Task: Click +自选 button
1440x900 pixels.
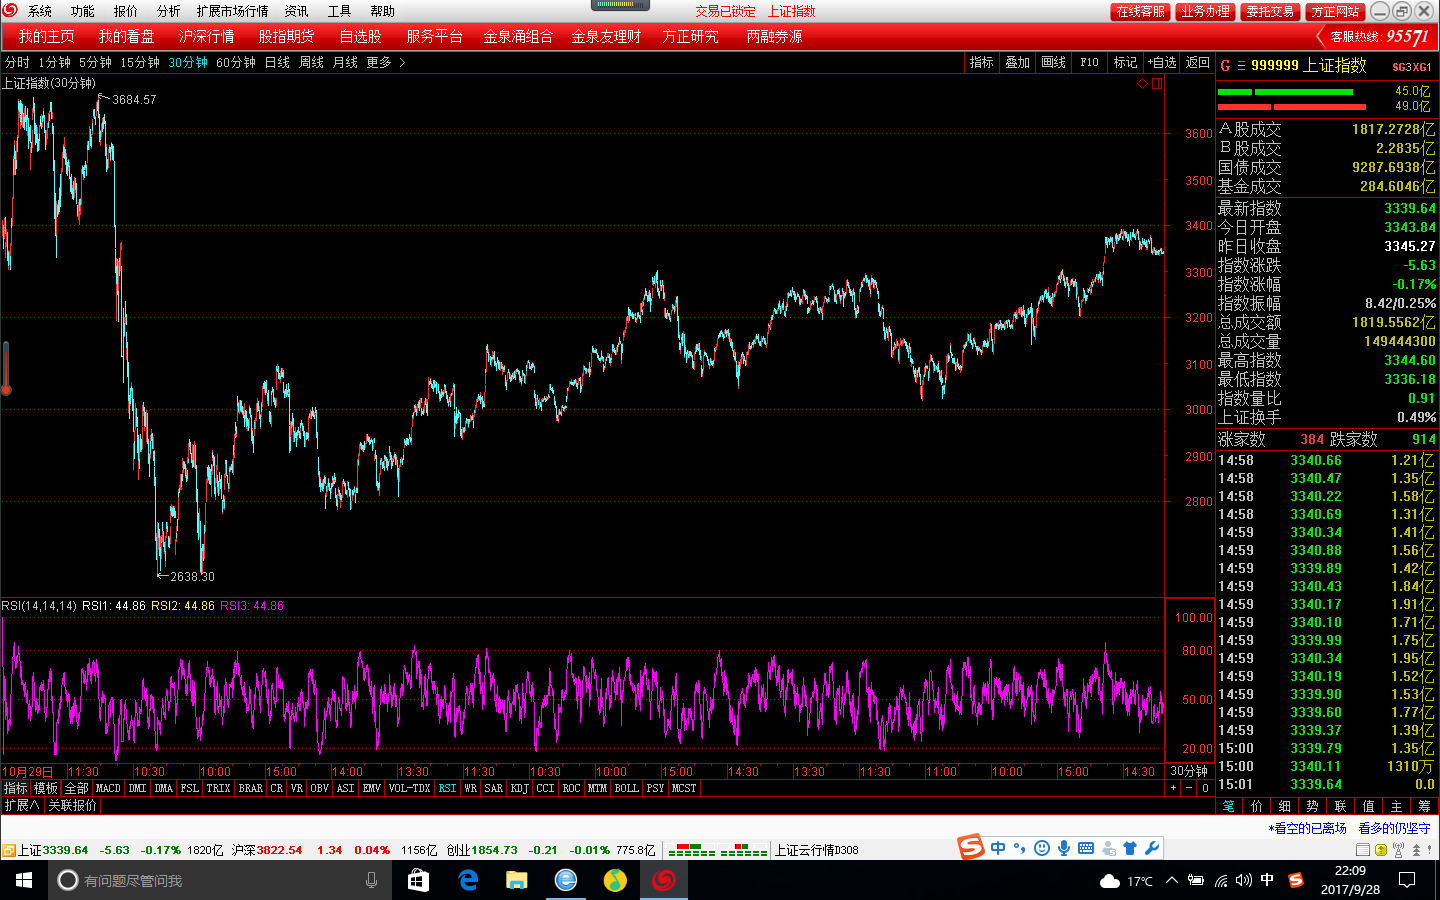Action: pyautogui.click(x=1162, y=62)
